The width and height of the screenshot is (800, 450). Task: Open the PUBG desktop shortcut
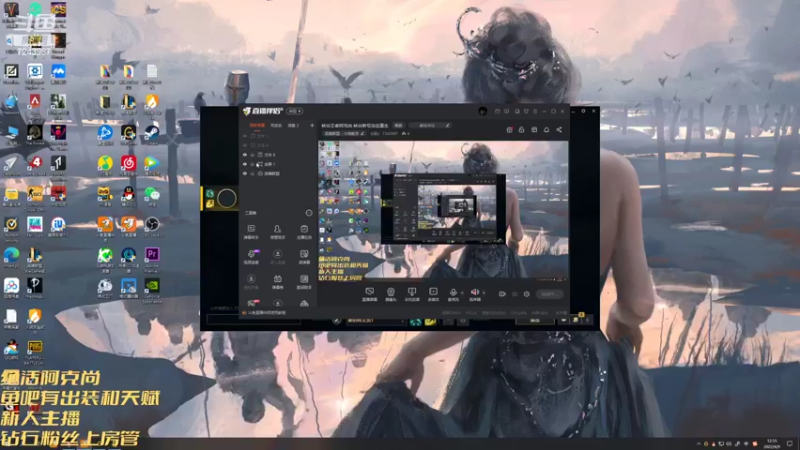point(34,347)
